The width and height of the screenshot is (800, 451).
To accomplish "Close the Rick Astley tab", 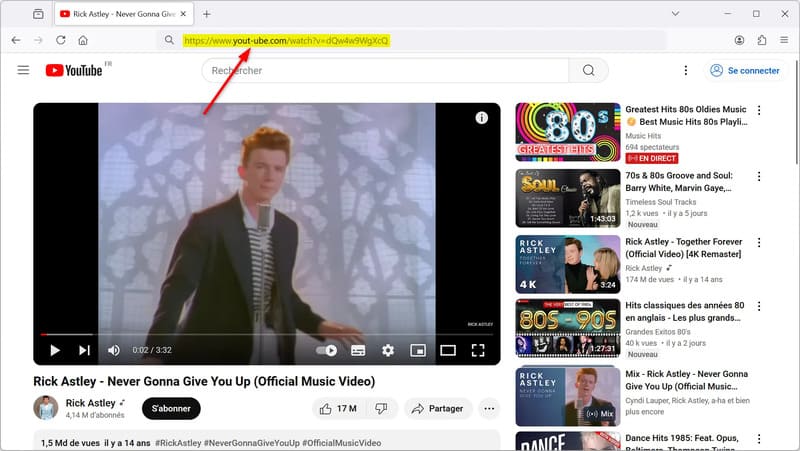I will tap(184, 14).
